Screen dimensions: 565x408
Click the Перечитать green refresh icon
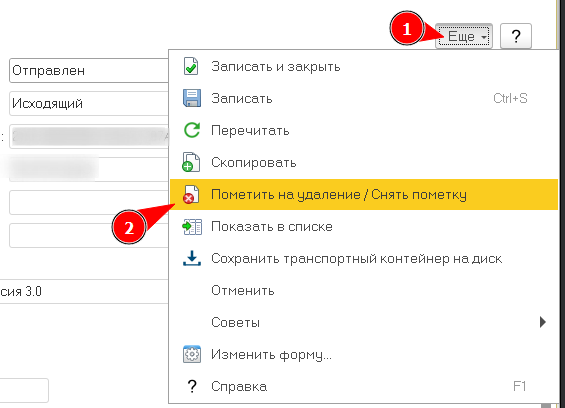pos(192,130)
